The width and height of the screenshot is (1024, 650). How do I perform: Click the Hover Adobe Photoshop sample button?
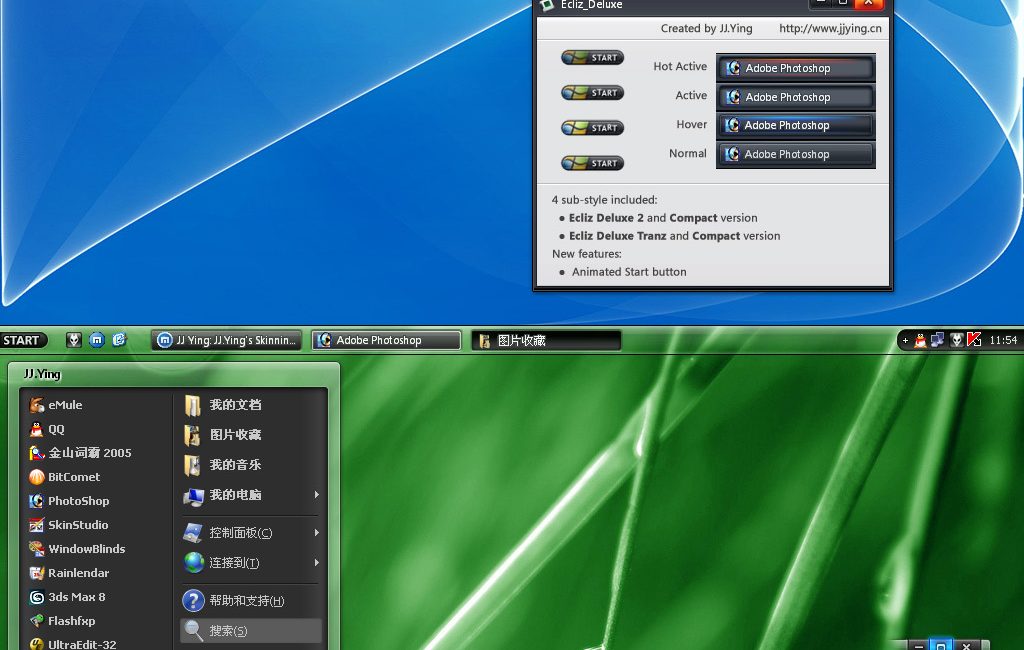click(796, 125)
